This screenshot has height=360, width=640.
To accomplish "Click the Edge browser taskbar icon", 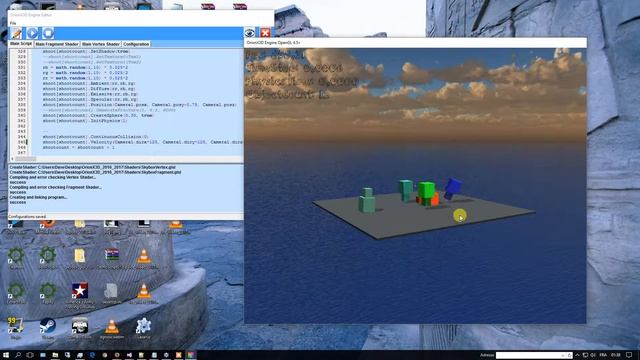I will pyautogui.click(x=92, y=355).
